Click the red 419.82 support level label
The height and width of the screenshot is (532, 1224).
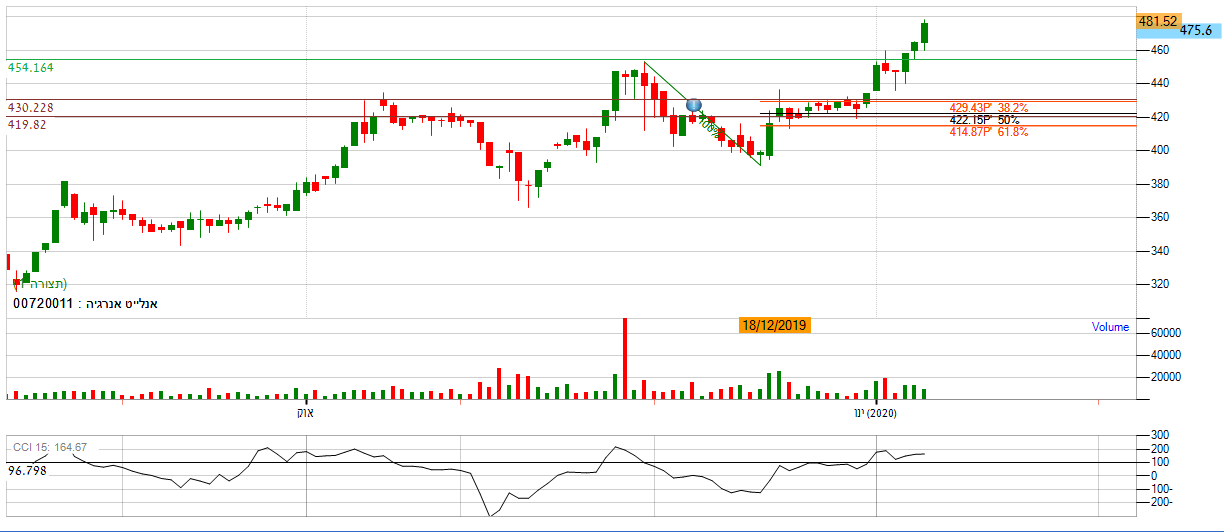27,124
